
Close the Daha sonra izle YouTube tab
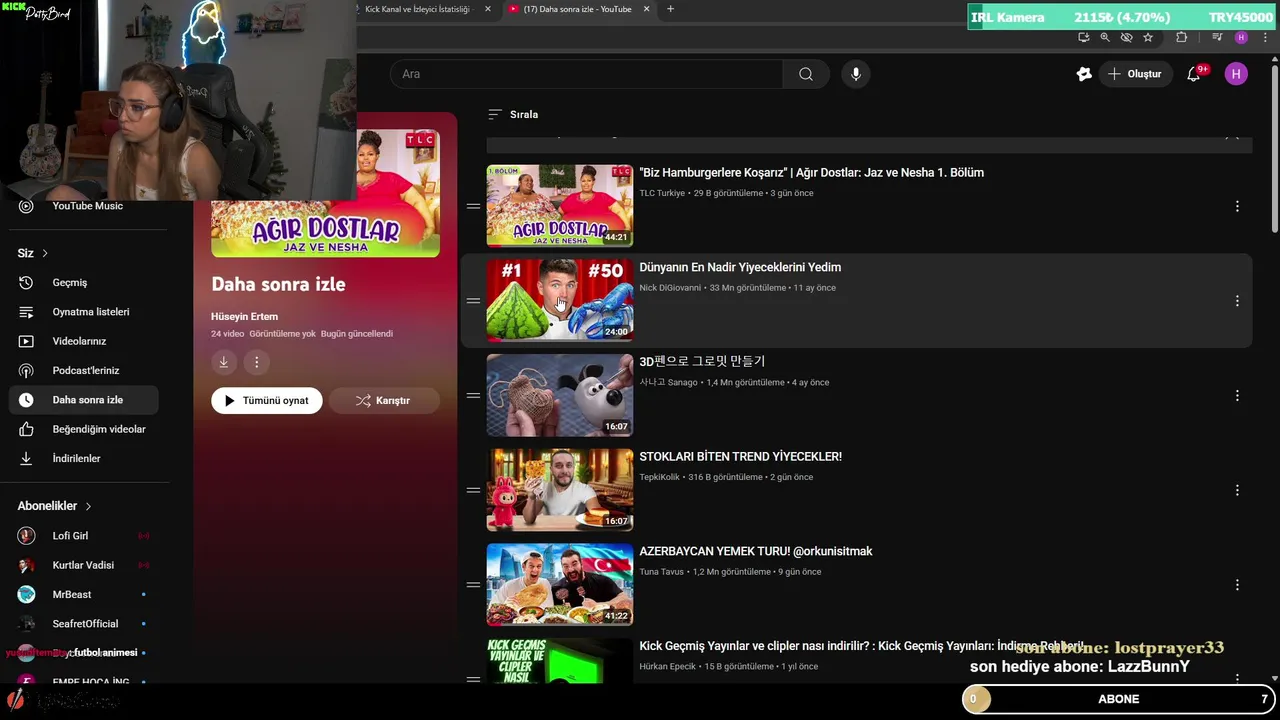646,9
